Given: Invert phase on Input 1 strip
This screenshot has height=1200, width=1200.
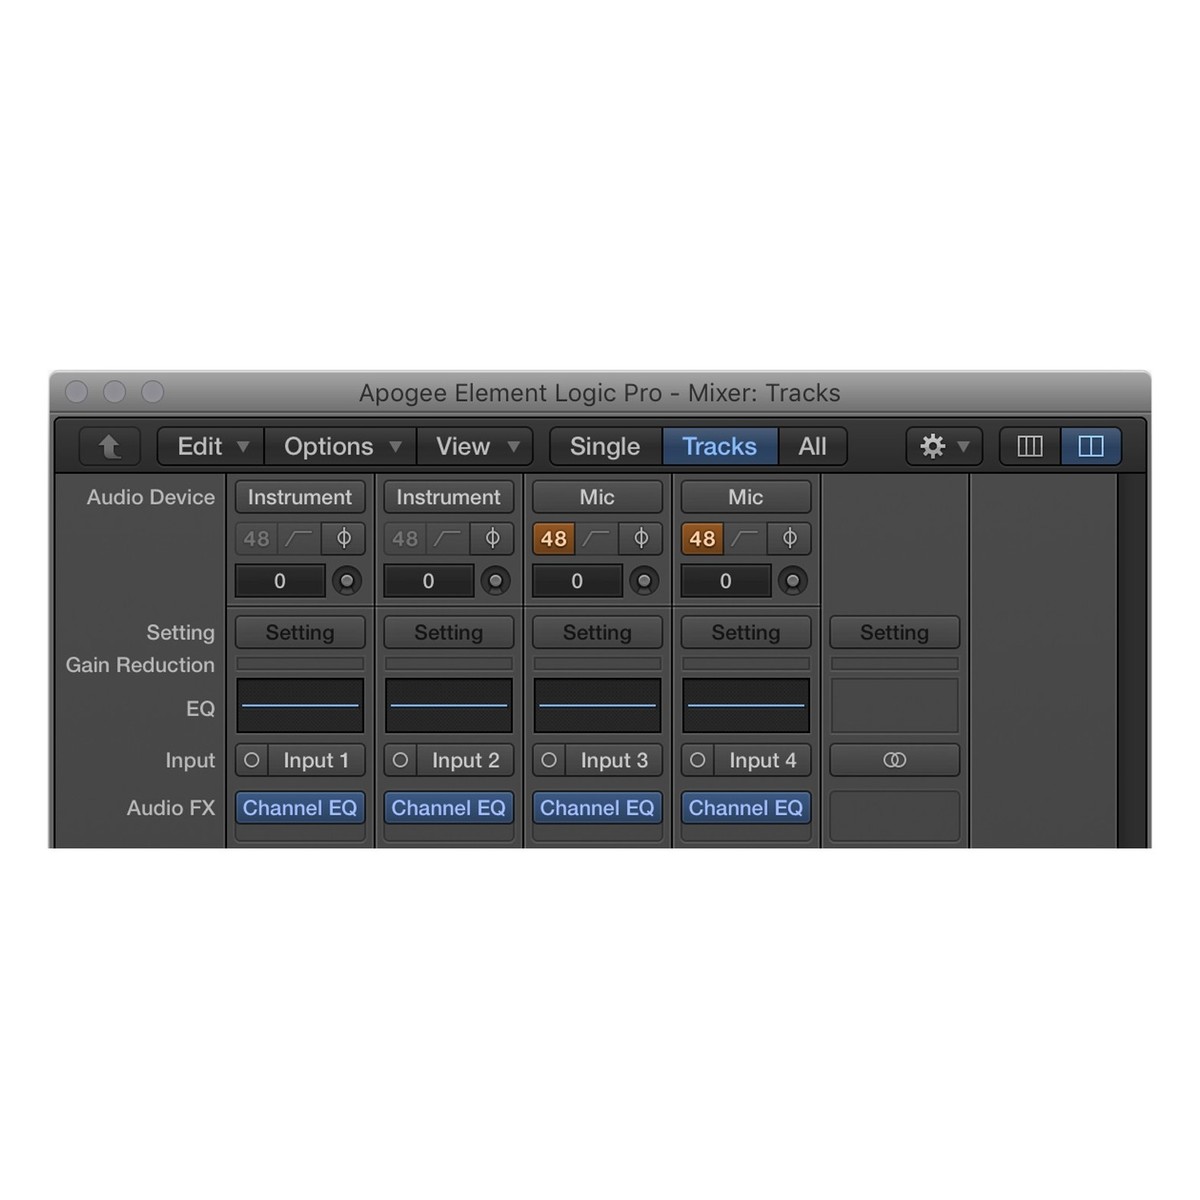Looking at the screenshot, I should (343, 539).
